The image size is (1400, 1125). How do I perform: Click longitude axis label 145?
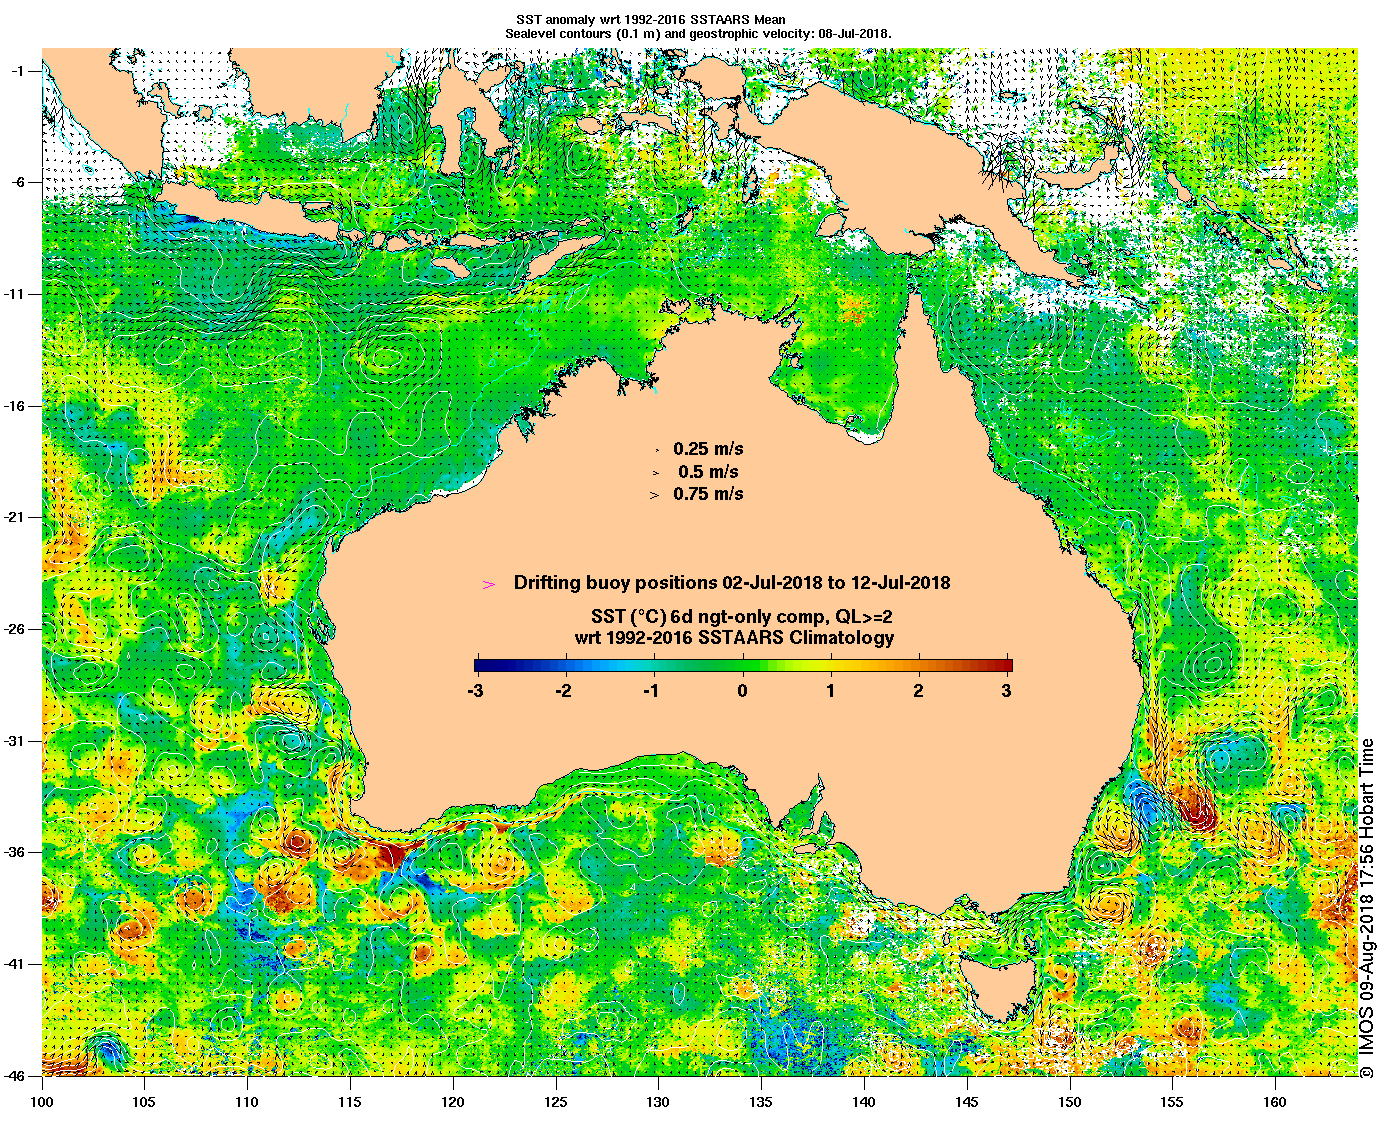click(x=967, y=1102)
